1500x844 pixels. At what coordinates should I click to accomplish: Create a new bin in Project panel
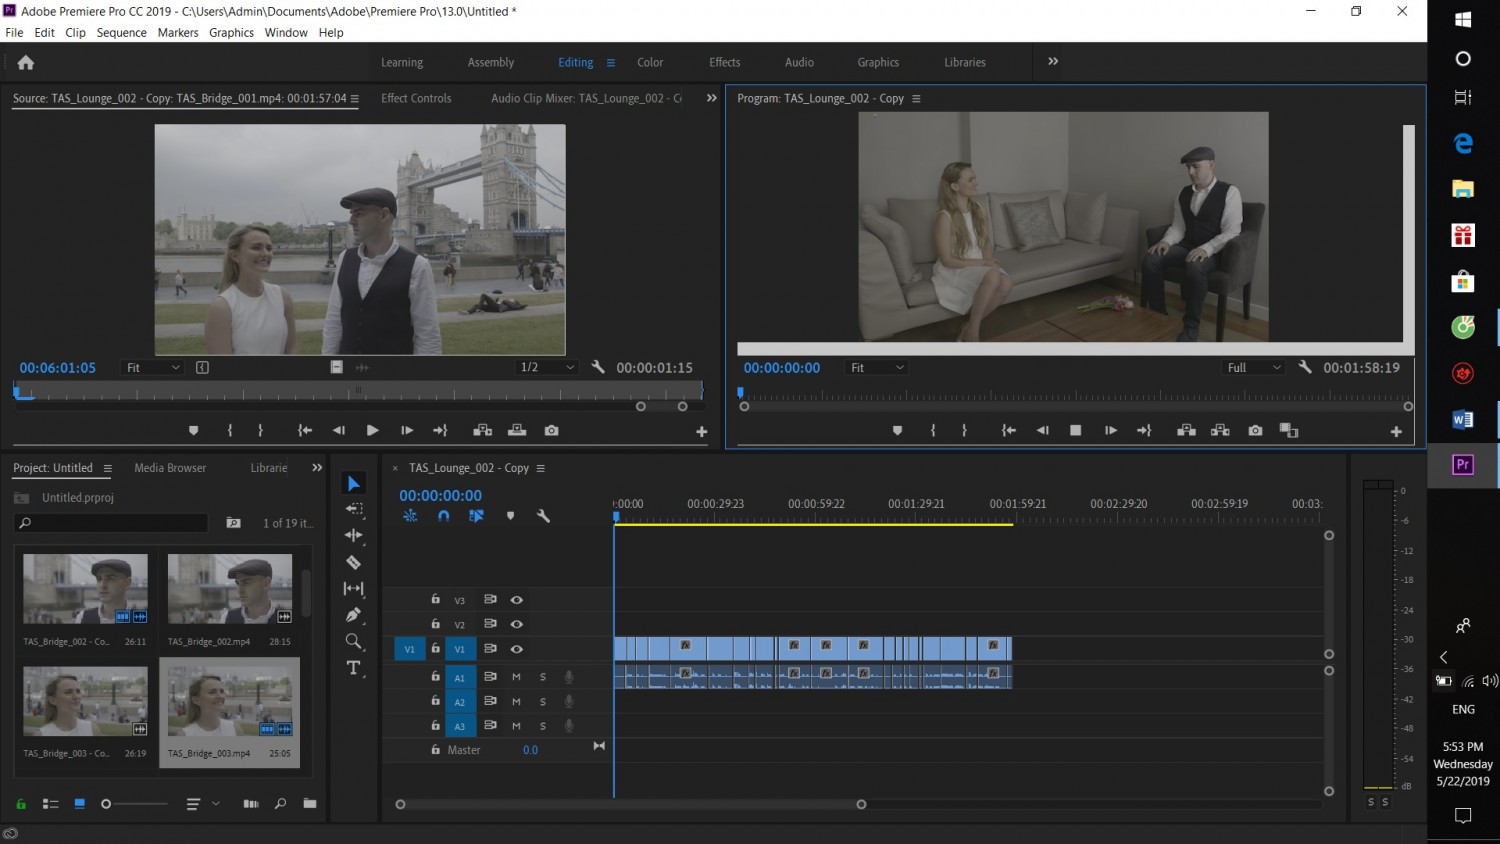point(310,803)
